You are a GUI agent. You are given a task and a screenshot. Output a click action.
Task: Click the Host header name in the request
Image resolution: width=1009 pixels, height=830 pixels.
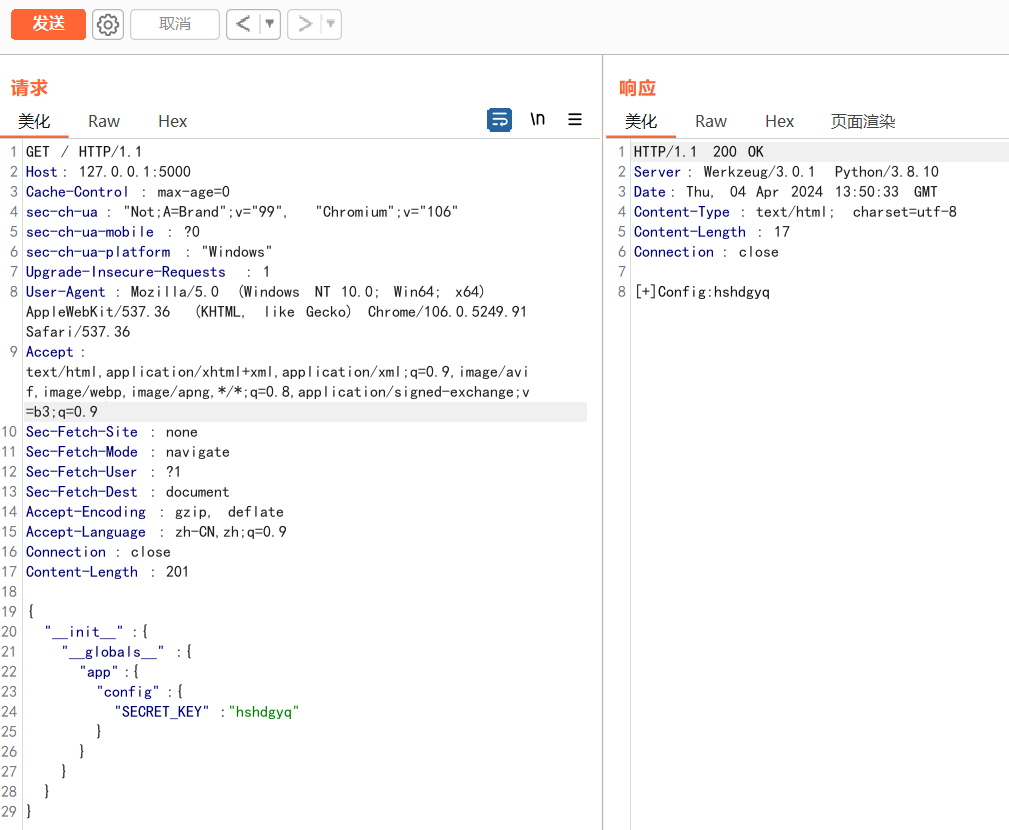pyautogui.click(x=42, y=172)
